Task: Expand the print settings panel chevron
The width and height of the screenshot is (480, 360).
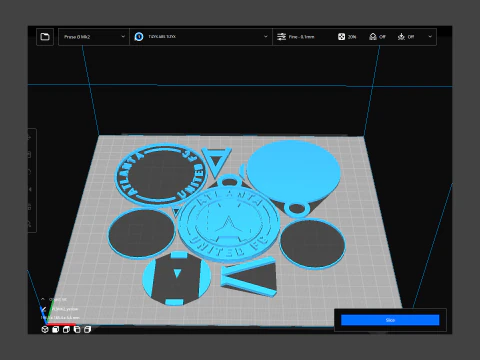Action: (430, 37)
